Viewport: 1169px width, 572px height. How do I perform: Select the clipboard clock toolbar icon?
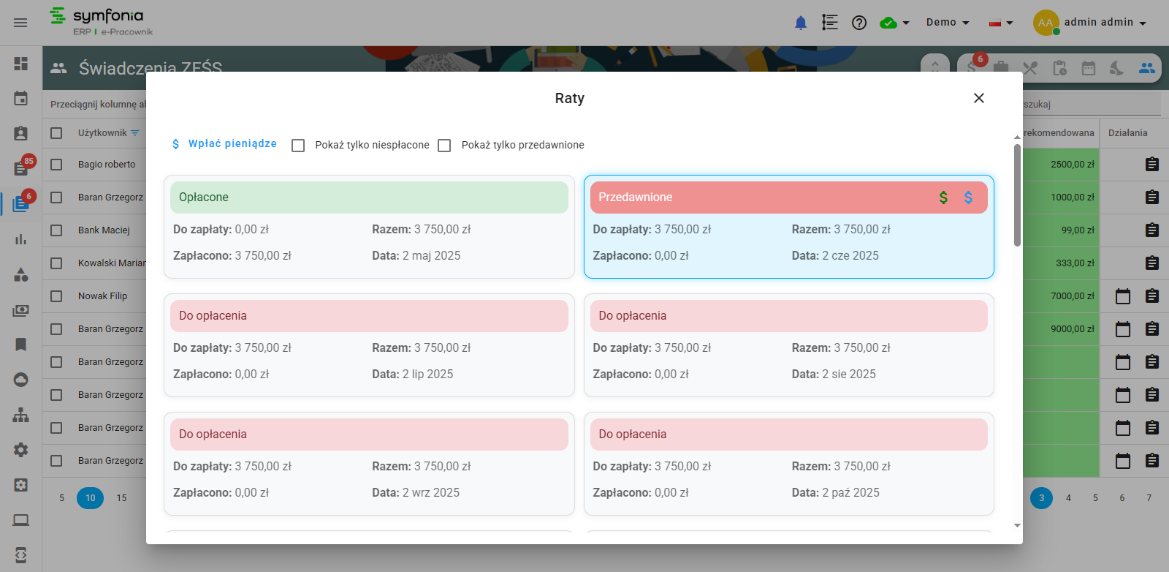pyautogui.click(x=1059, y=69)
